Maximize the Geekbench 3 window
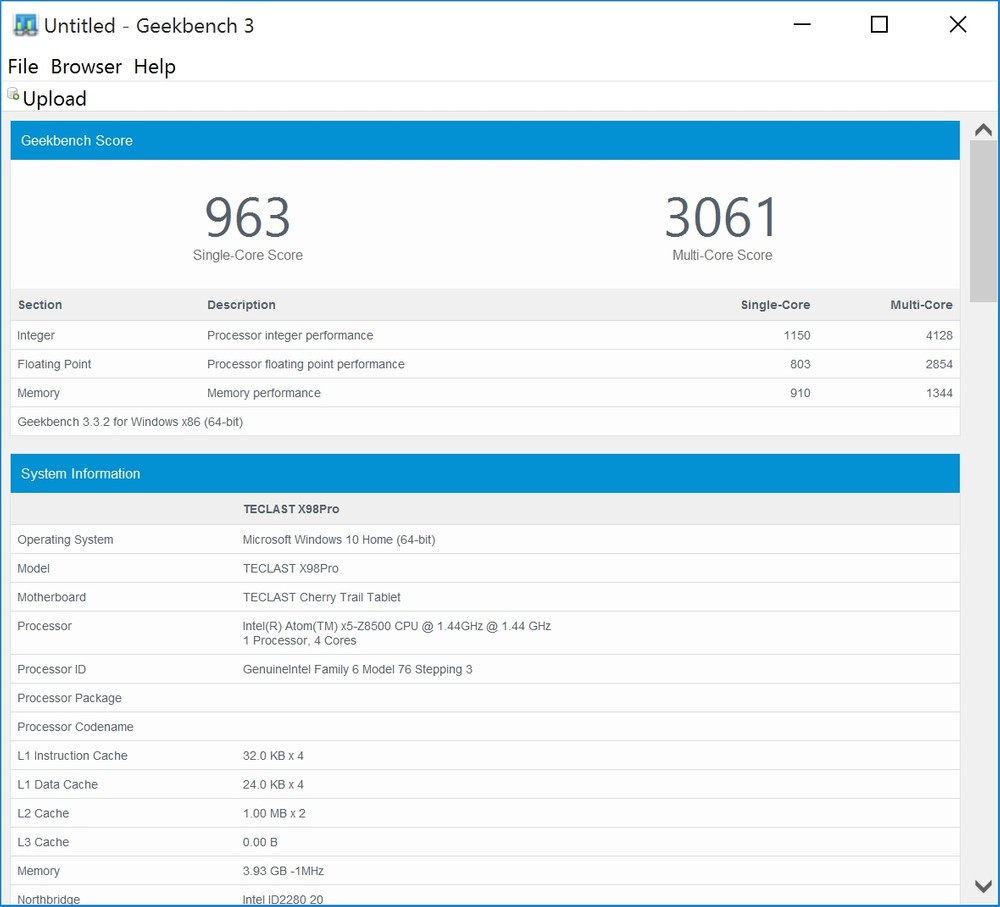Screen dimensions: 1000x907 [x=879, y=25]
